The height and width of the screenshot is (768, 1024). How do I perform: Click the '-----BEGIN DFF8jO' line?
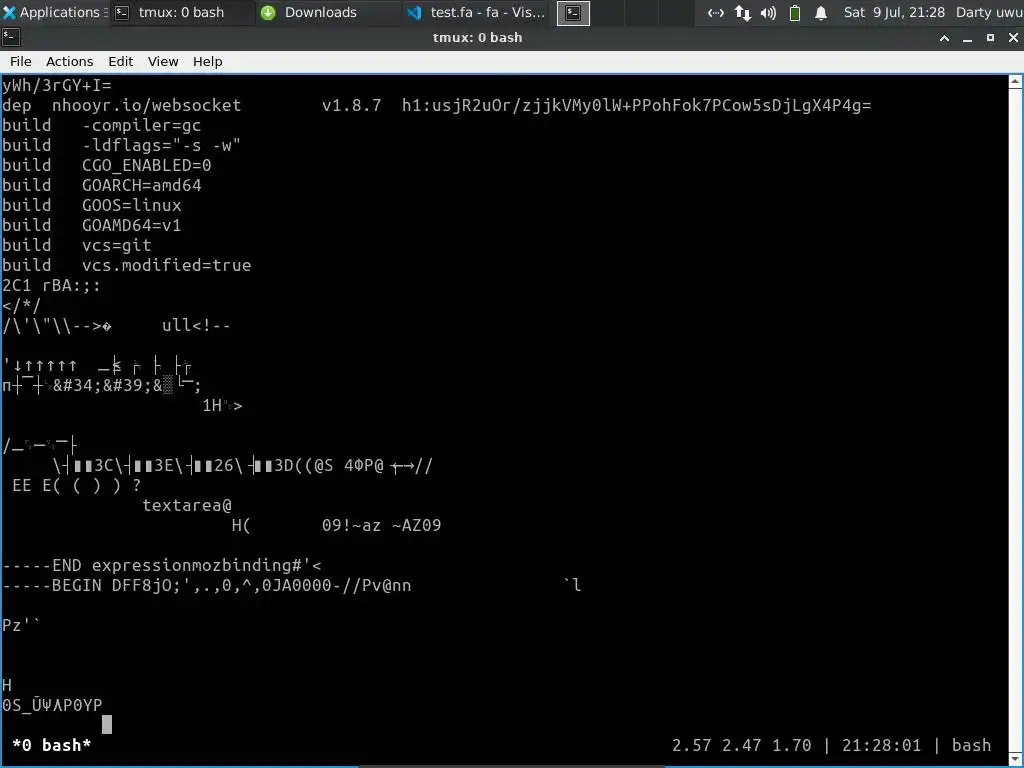point(206,585)
